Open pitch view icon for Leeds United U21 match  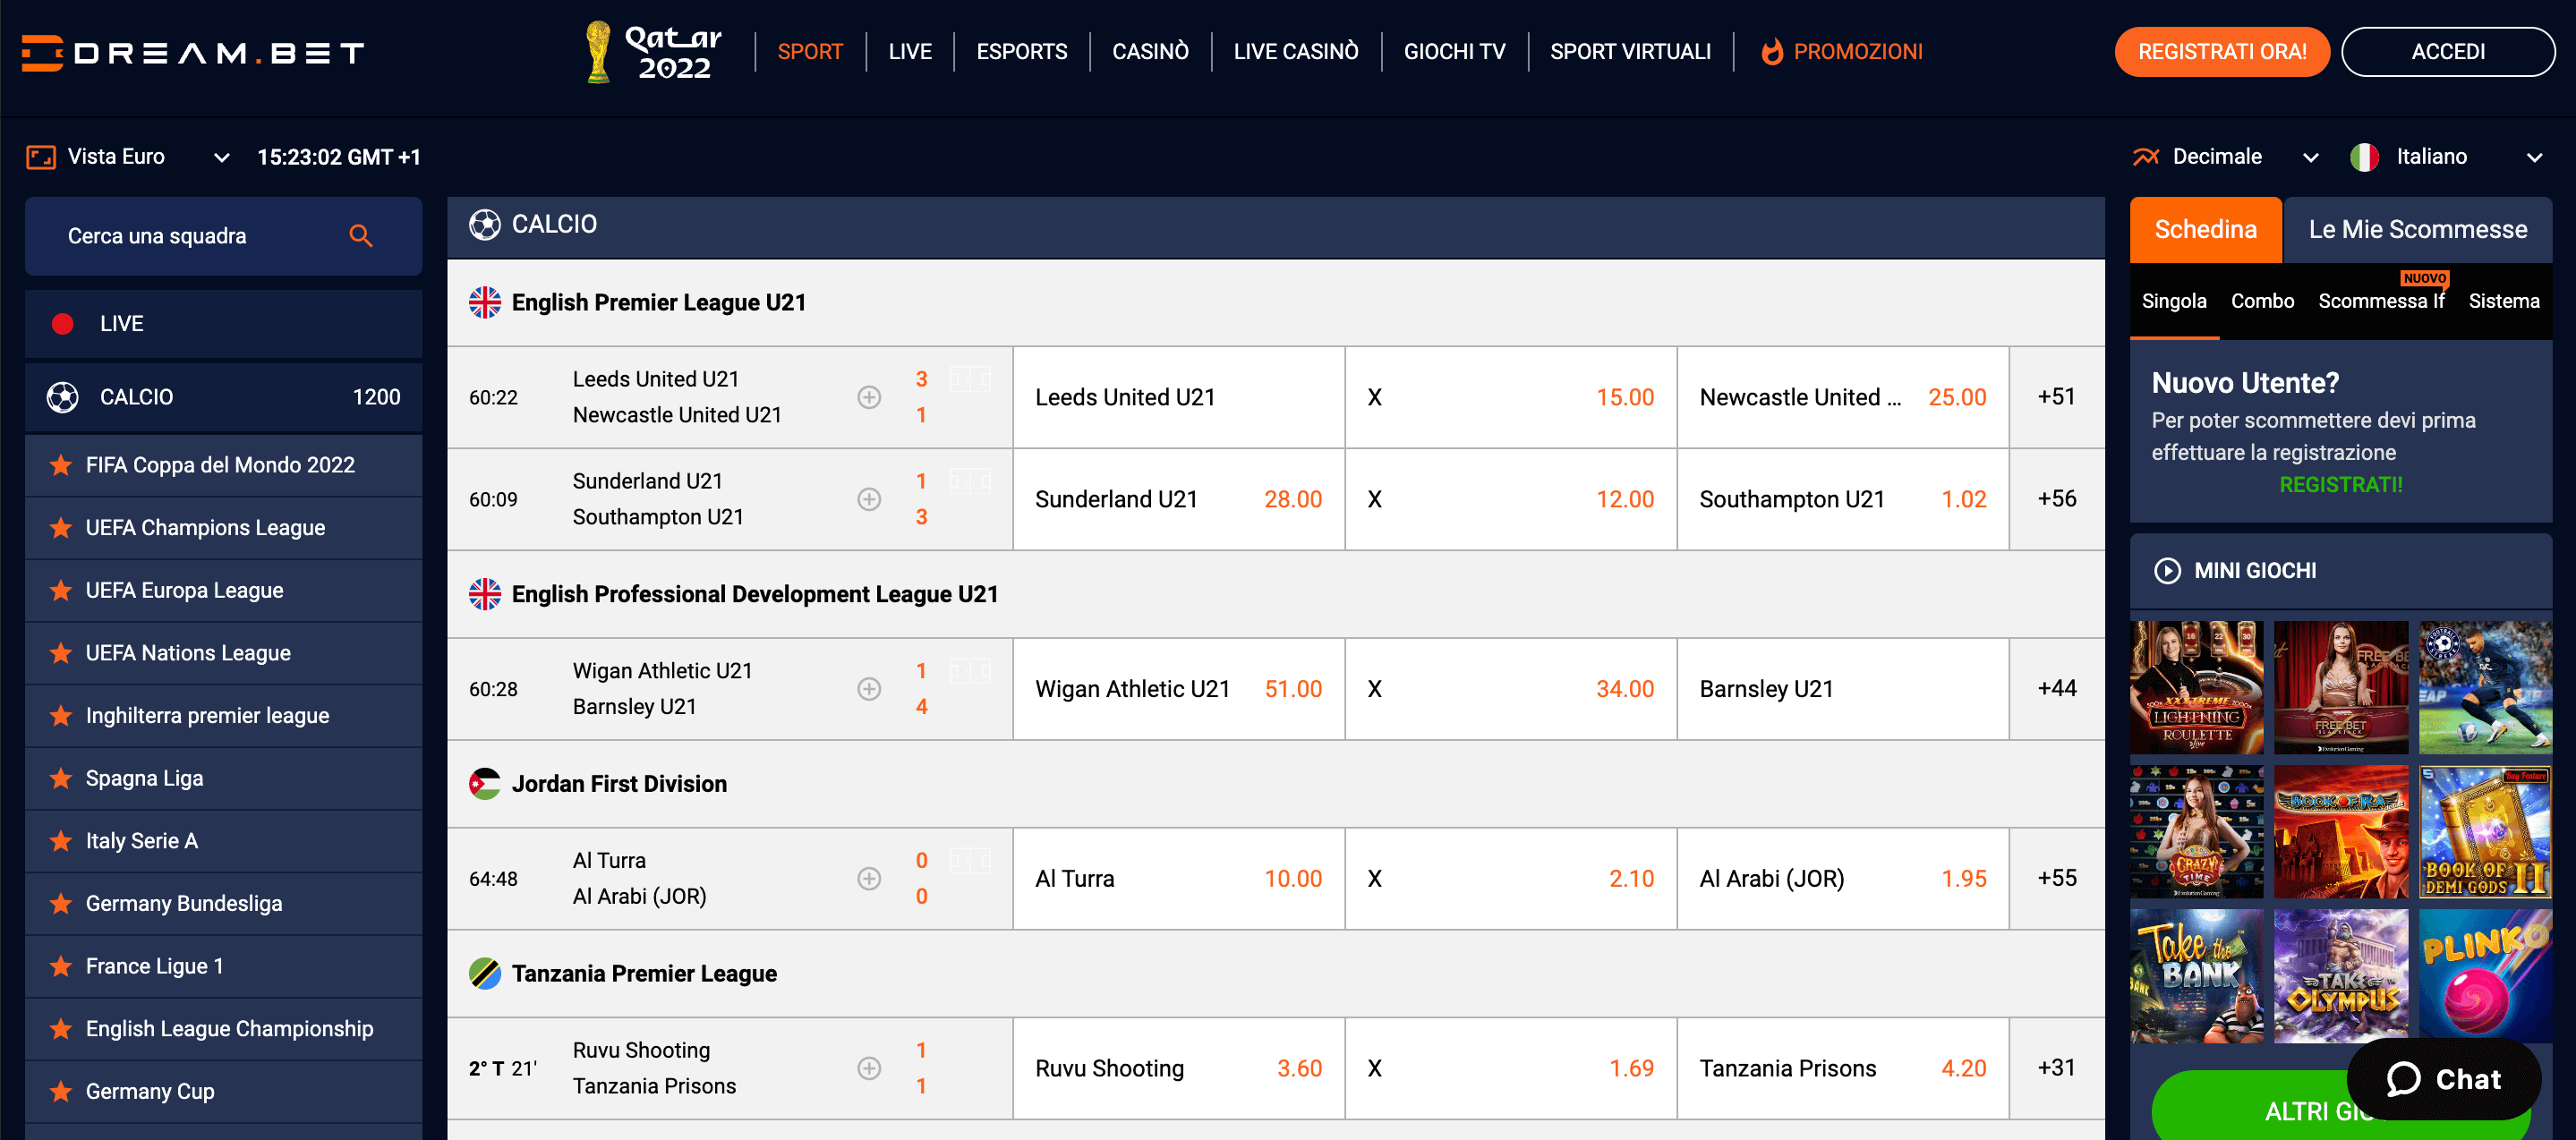click(969, 379)
